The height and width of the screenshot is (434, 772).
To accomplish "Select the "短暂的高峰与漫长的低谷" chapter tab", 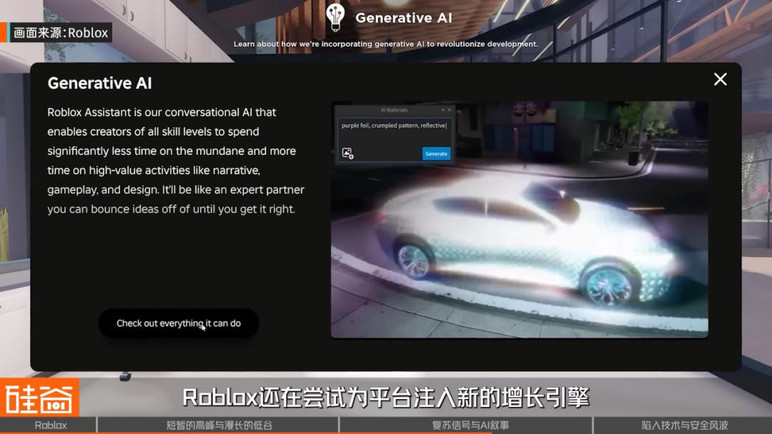I will coord(219,425).
